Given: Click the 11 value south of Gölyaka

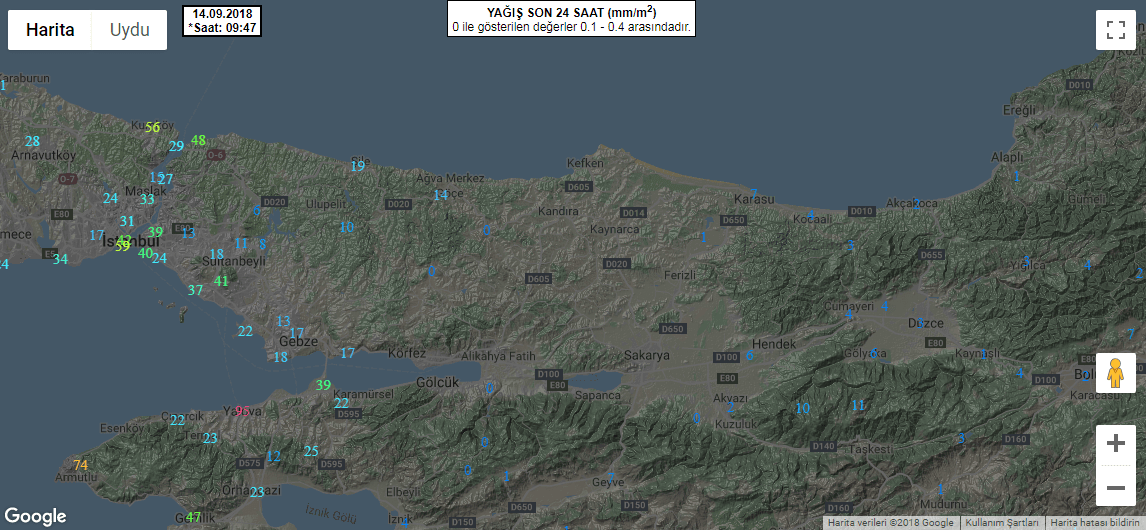Looking at the screenshot, I should (858, 405).
